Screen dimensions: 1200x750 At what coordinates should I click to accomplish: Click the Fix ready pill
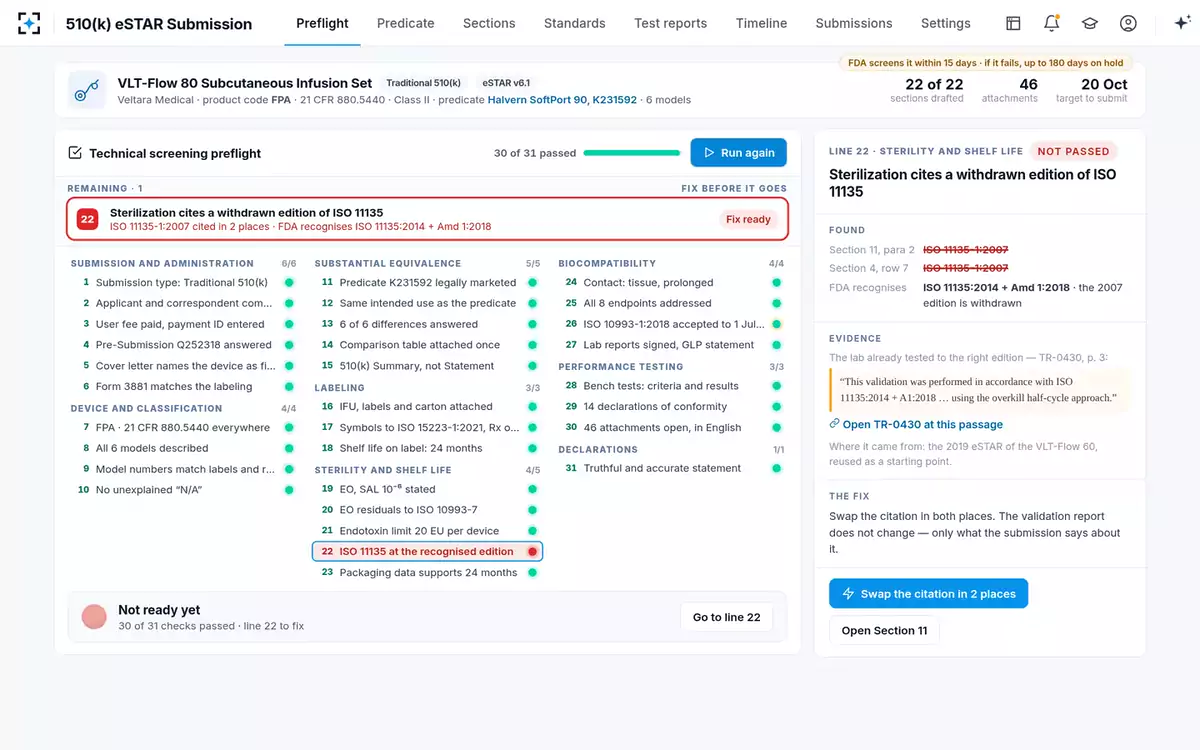748,219
